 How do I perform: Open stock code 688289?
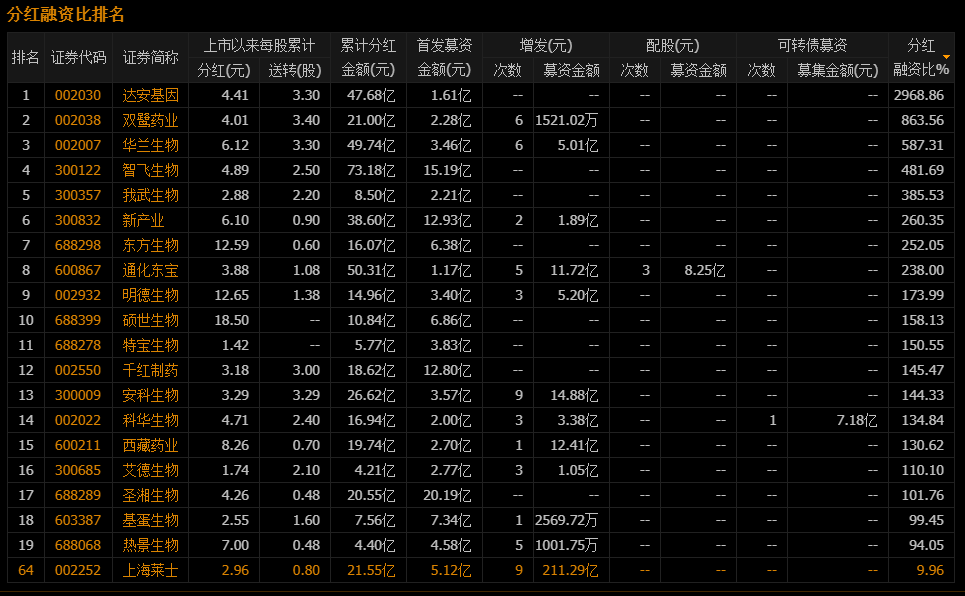click(78, 495)
